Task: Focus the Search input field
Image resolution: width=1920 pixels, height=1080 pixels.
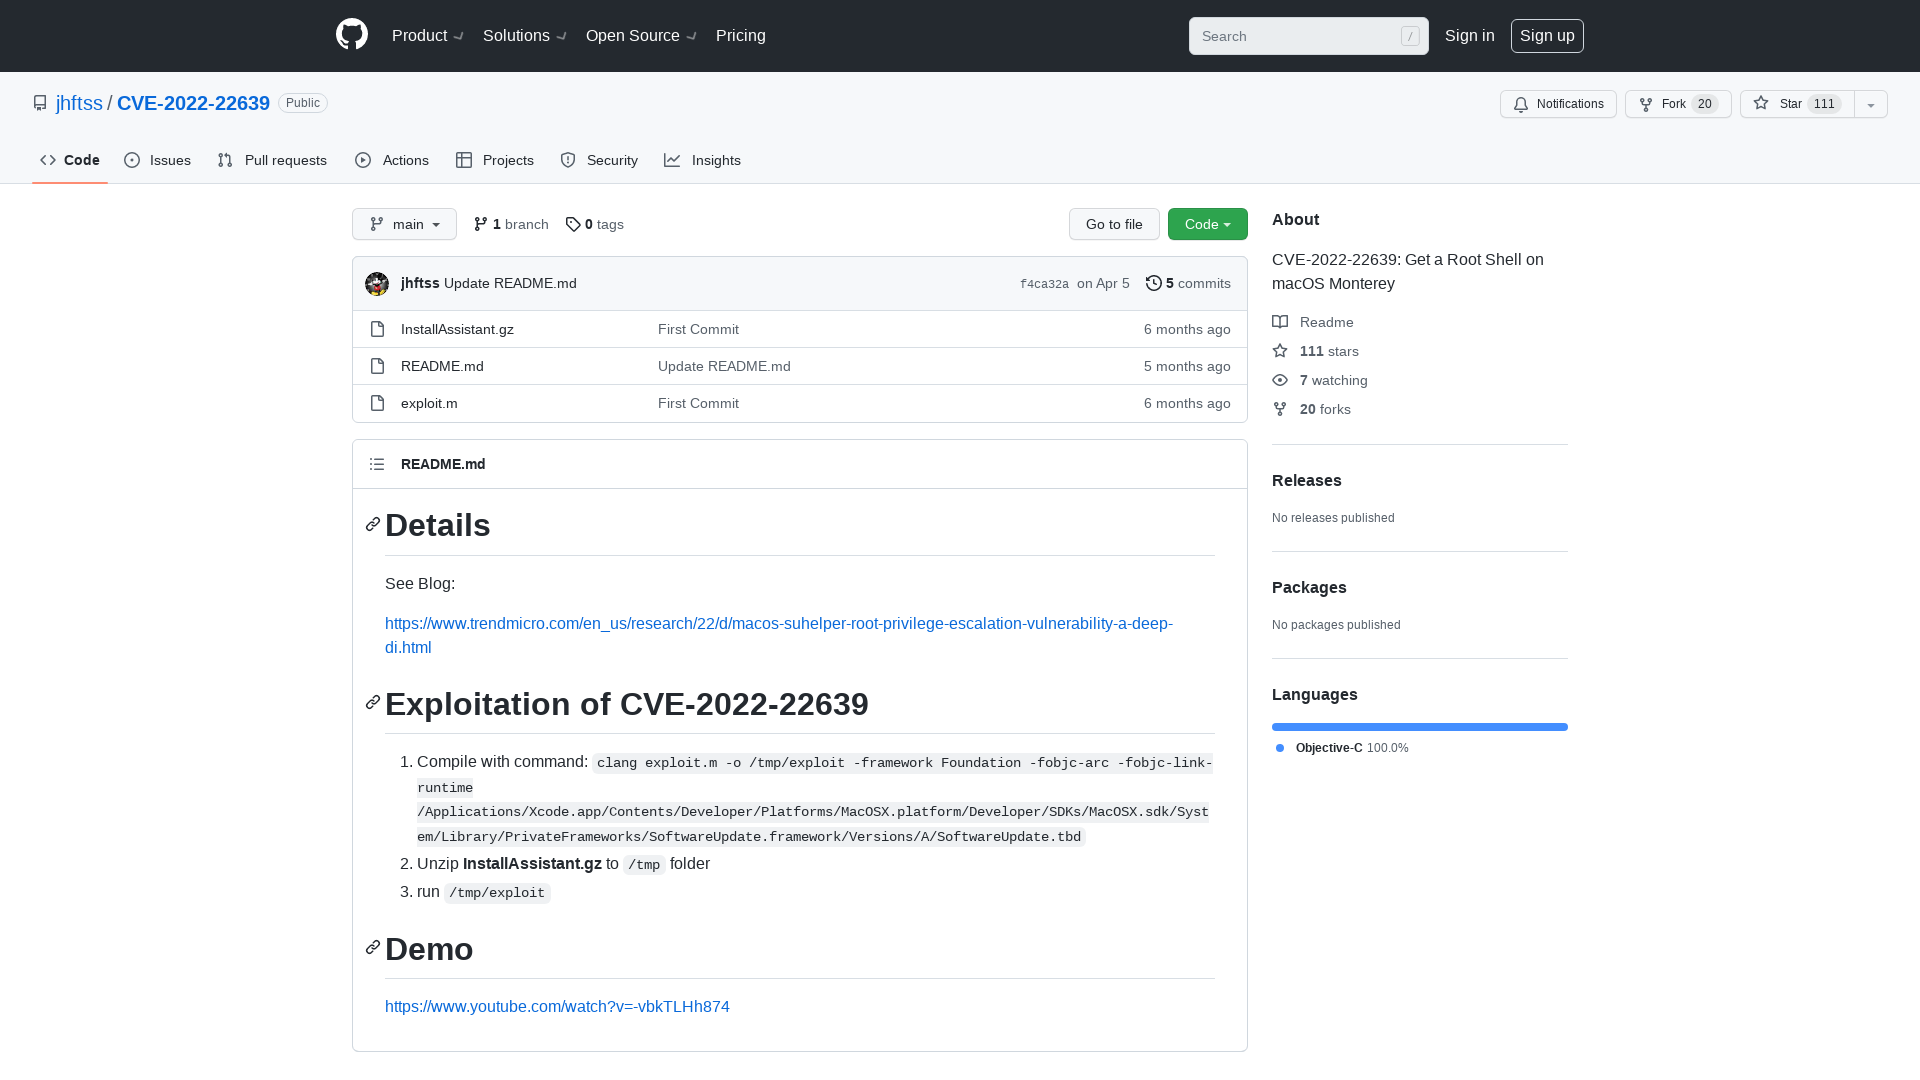Action: [x=1308, y=36]
